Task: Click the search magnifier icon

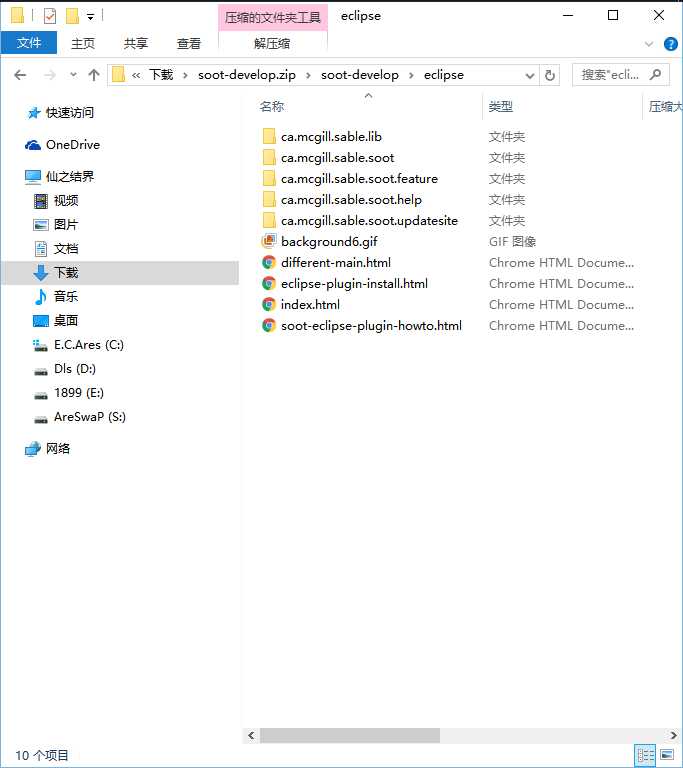Action: tap(656, 74)
